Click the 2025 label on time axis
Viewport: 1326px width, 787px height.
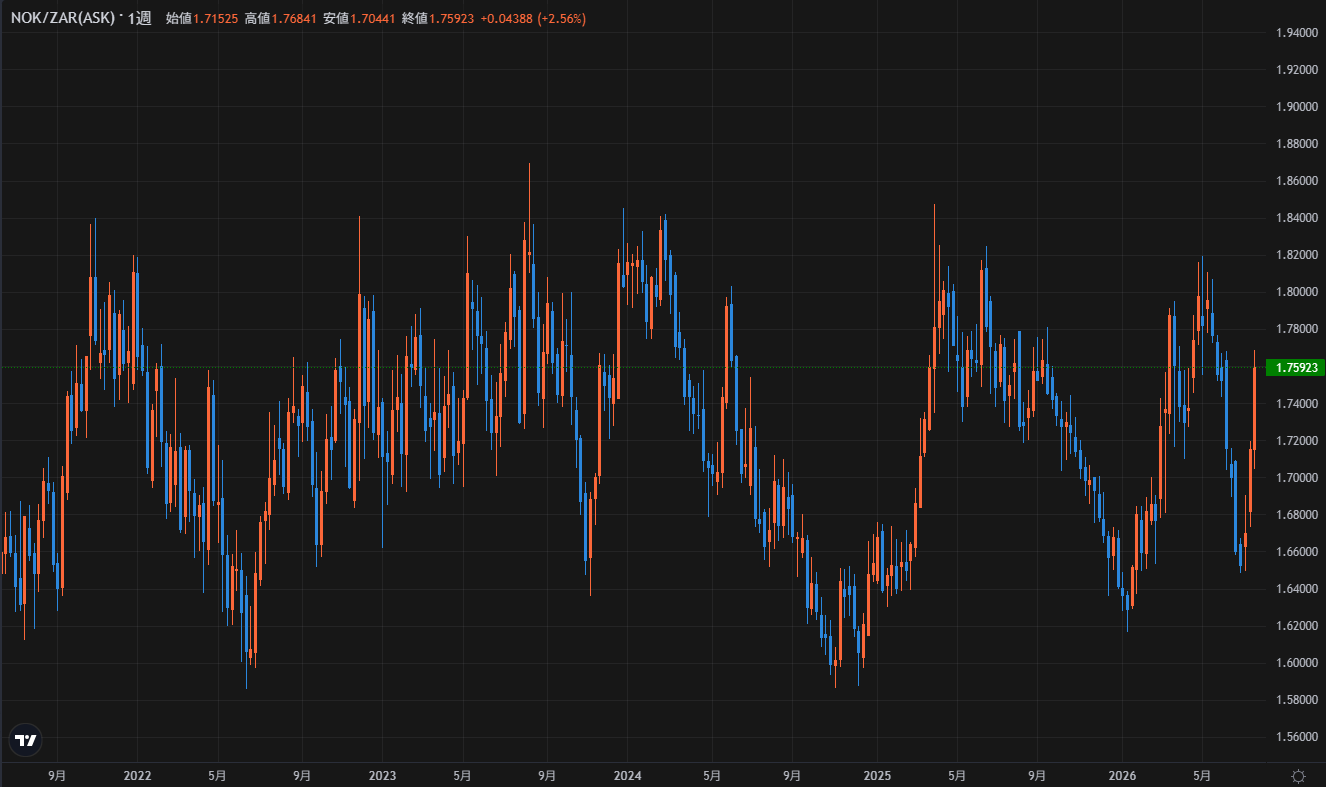click(876, 775)
